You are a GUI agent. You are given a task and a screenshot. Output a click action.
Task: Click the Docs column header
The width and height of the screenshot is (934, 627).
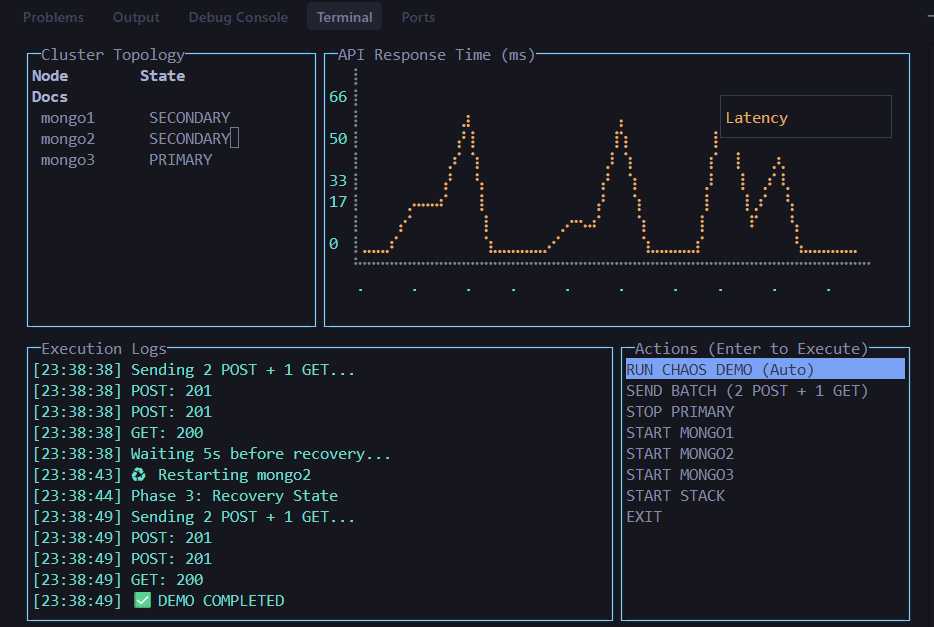coord(50,96)
